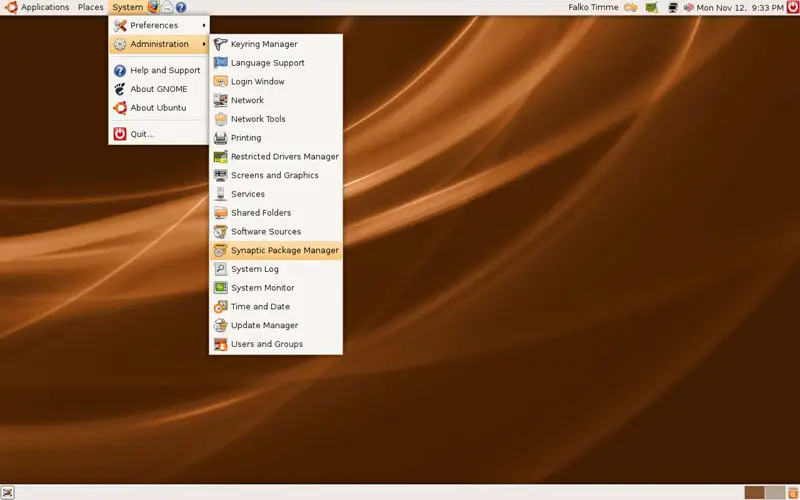
Task: Switch to the second gray workspace
Action: [774, 492]
